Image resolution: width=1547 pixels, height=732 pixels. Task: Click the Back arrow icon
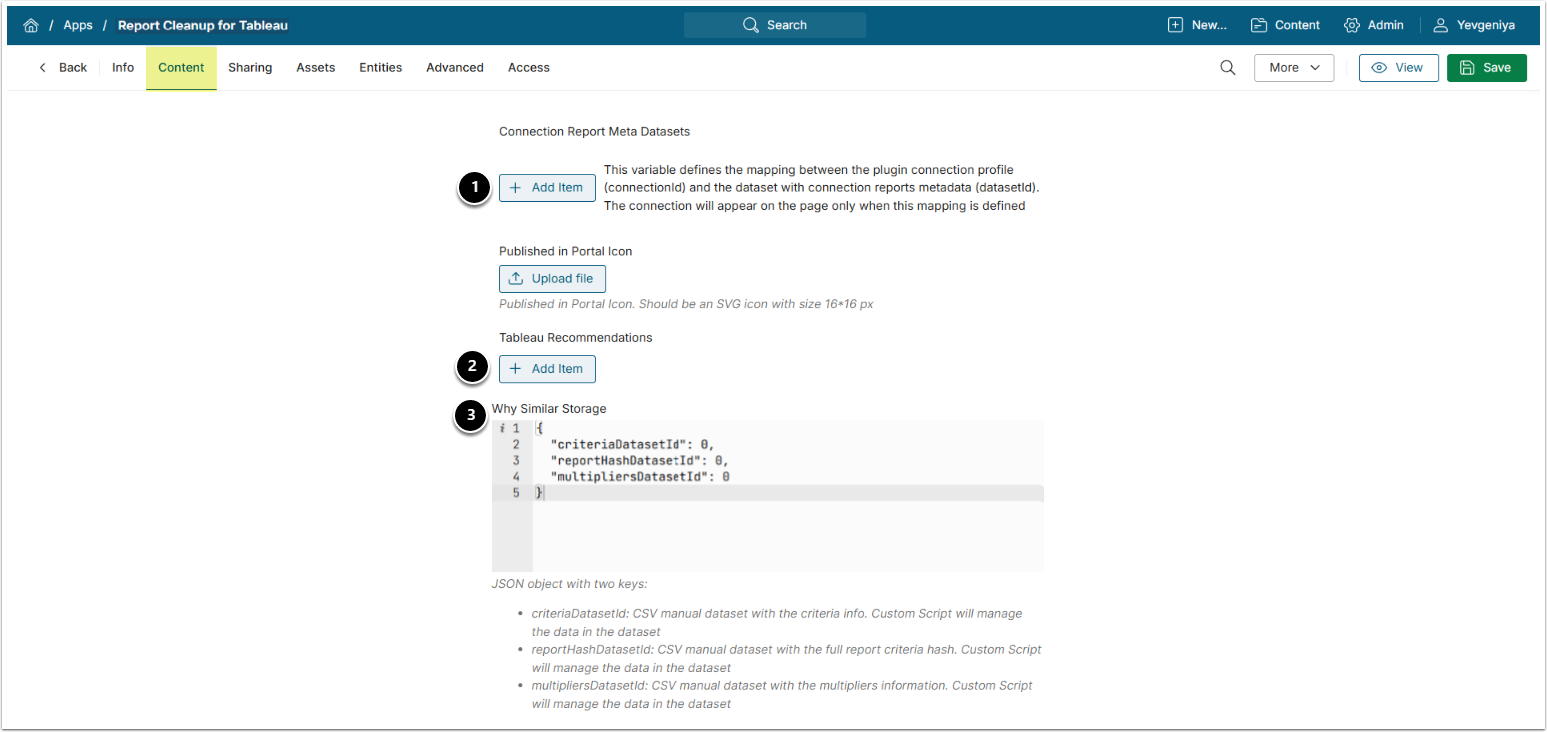(x=43, y=68)
